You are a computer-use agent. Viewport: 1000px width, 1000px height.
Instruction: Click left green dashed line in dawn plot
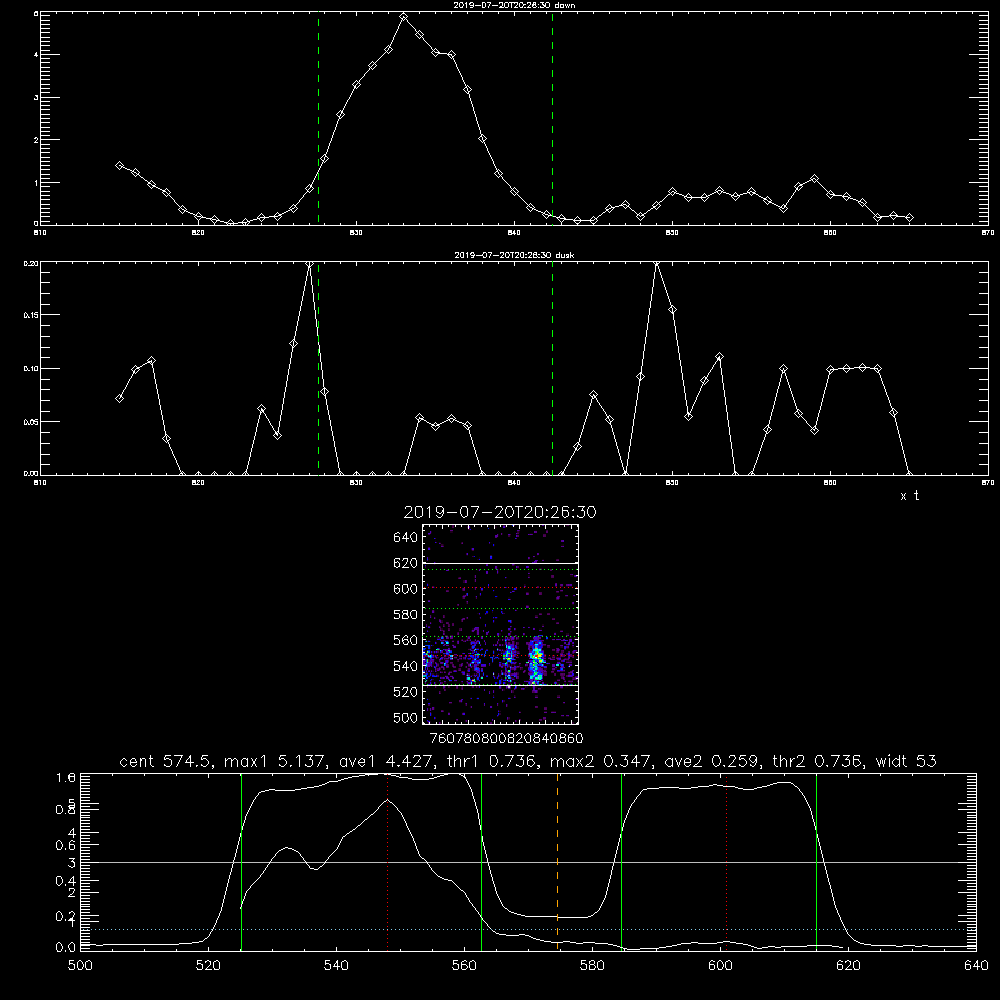click(x=318, y=118)
